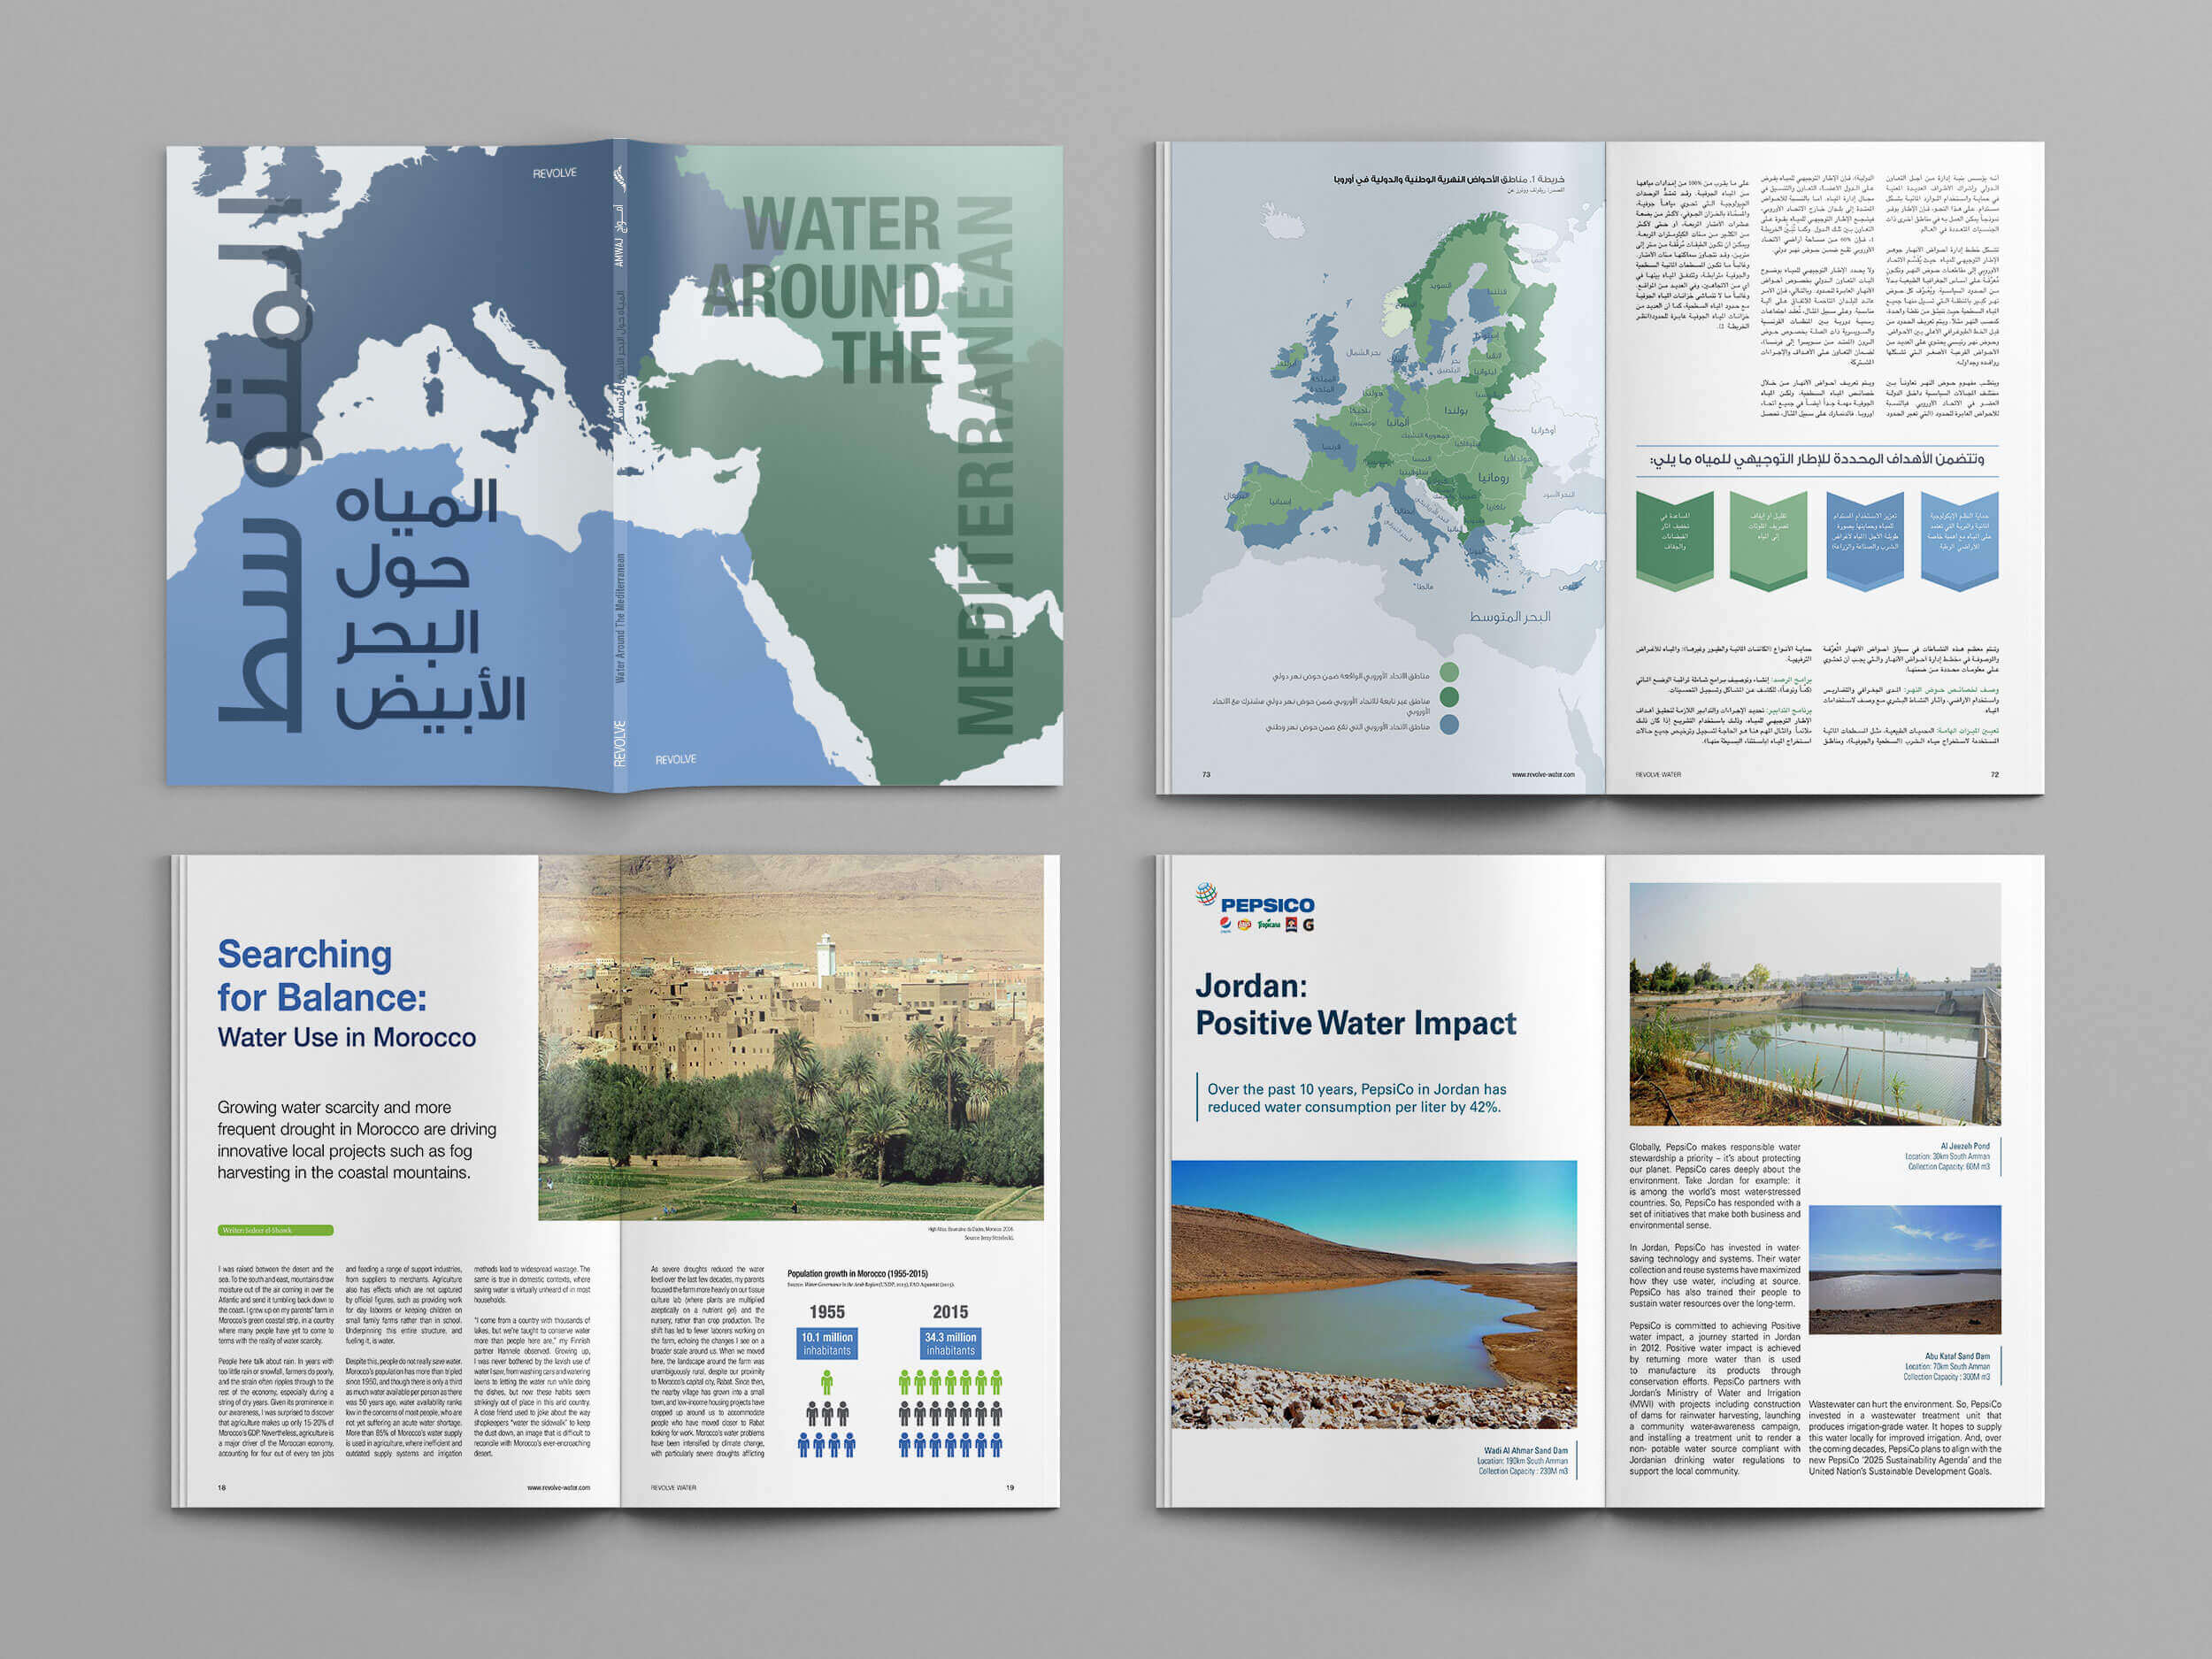Click the Quaker brand logo

pyautogui.click(x=1292, y=925)
